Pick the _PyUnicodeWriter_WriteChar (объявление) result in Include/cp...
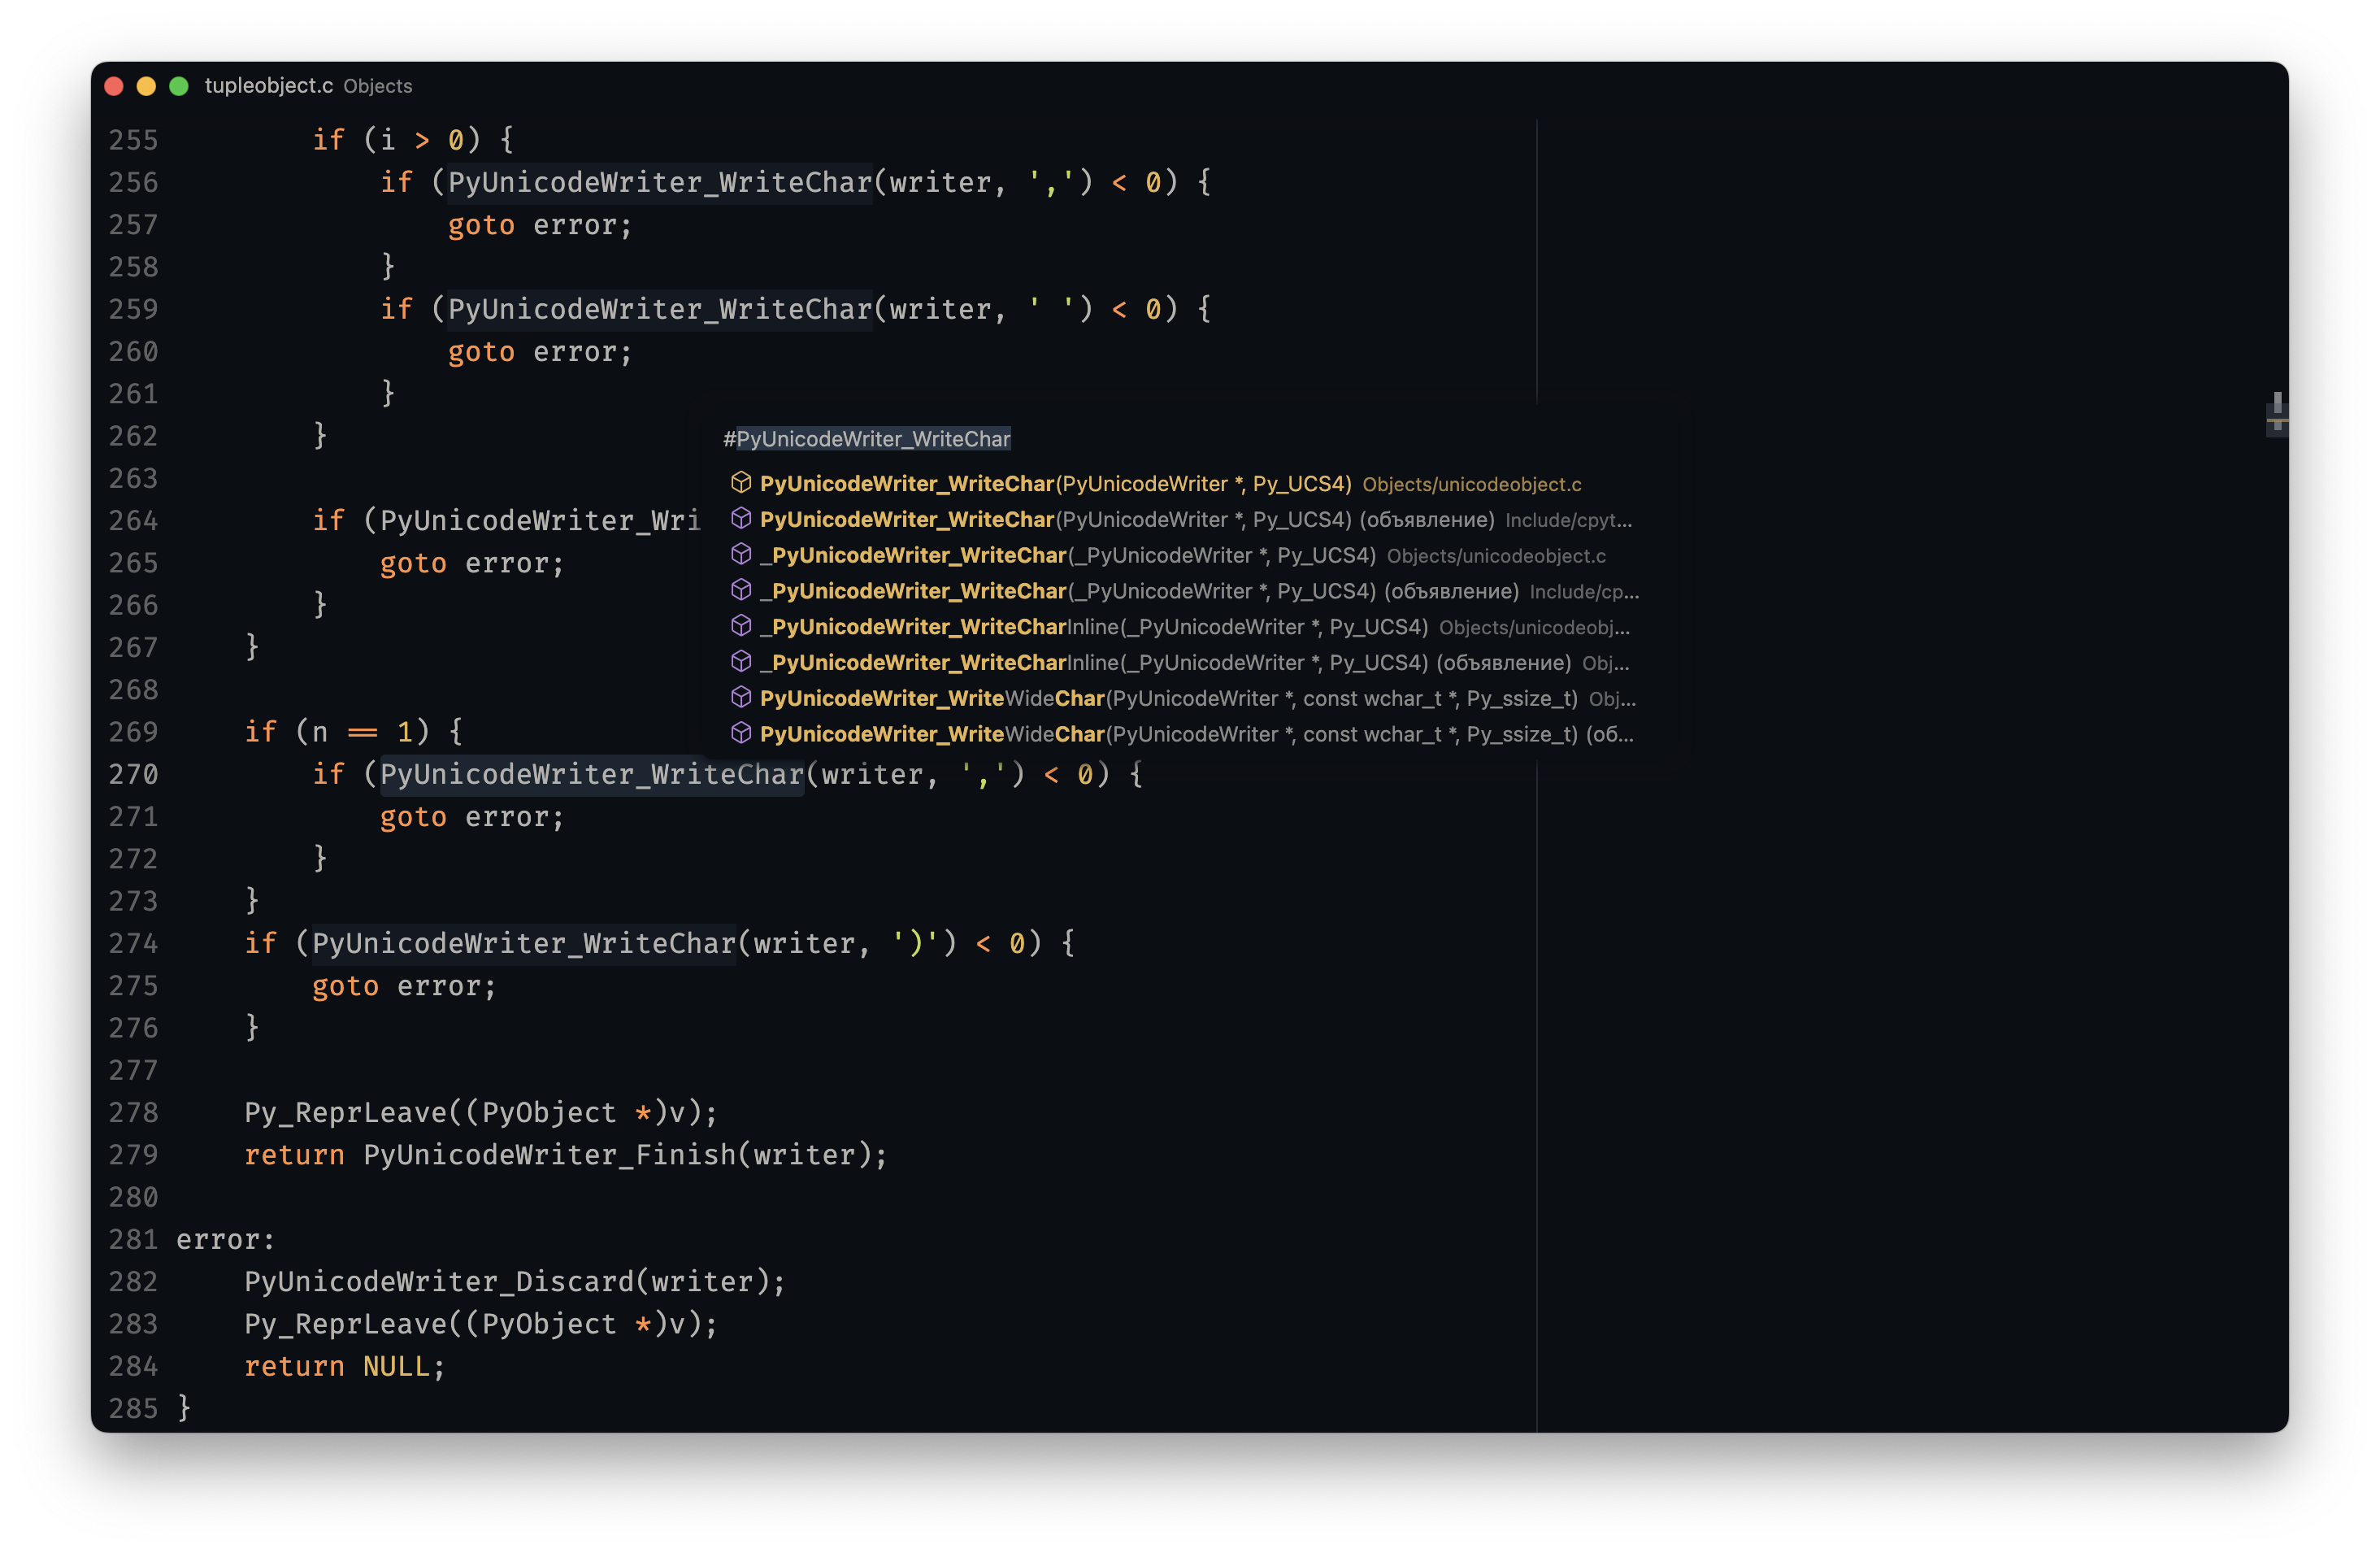Image resolution: width=2380 pixels, height=1553 pixels. [x=1180, y=591]
